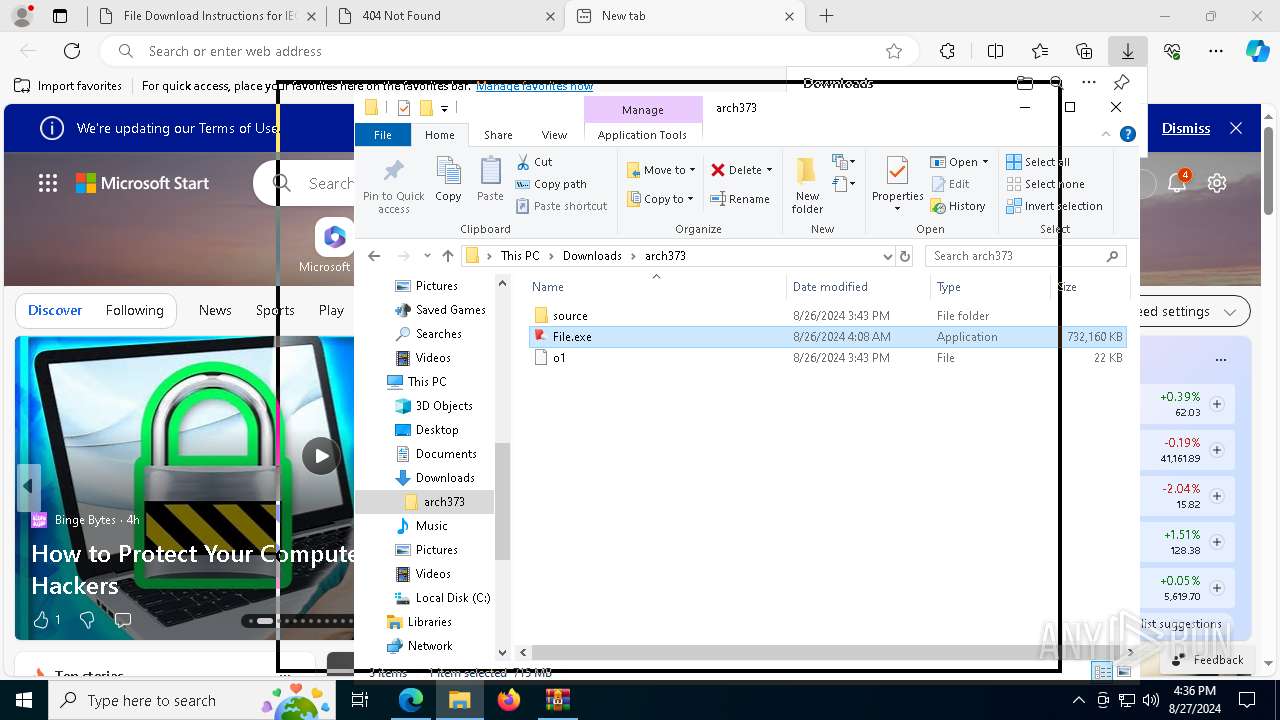1280x720 pixels.
Task: Click Select none in ribbon
Action: (x=1045, y=184)
